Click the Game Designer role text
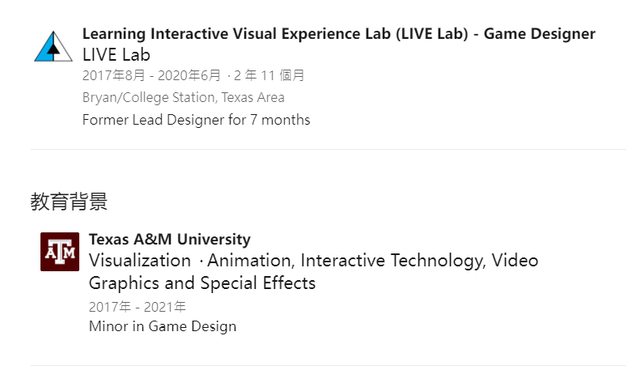 (x=540, y=34)
